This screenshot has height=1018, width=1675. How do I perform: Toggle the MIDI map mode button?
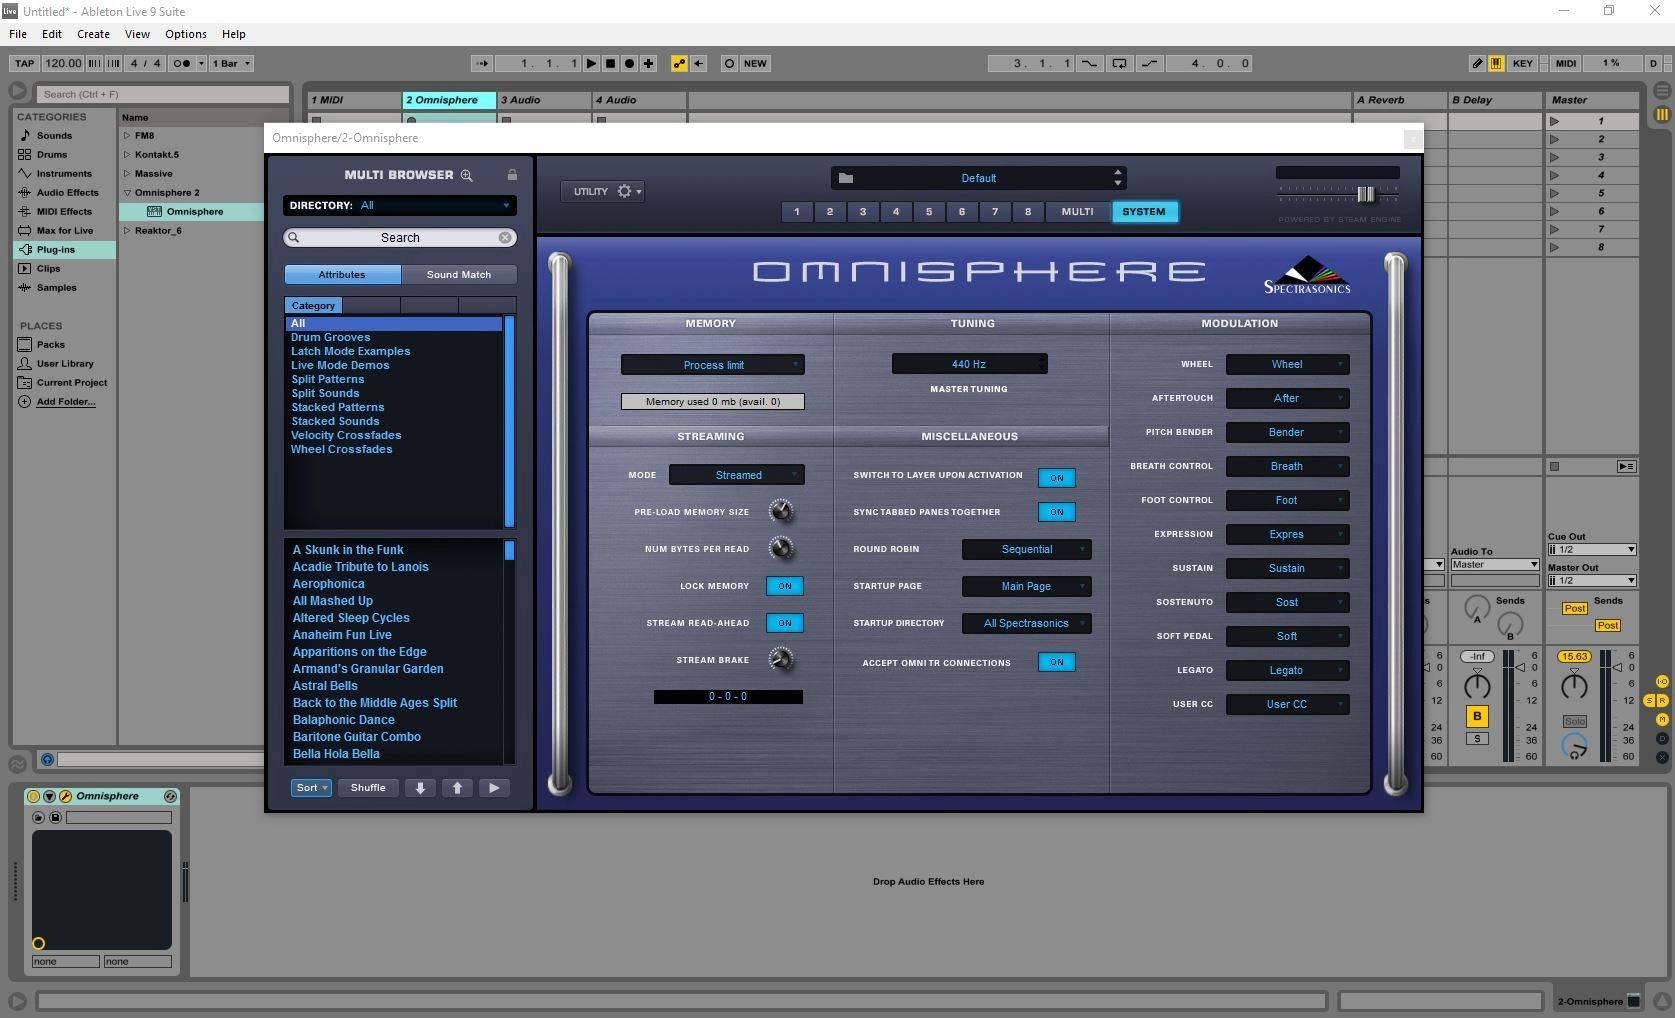pos(1566,63)
